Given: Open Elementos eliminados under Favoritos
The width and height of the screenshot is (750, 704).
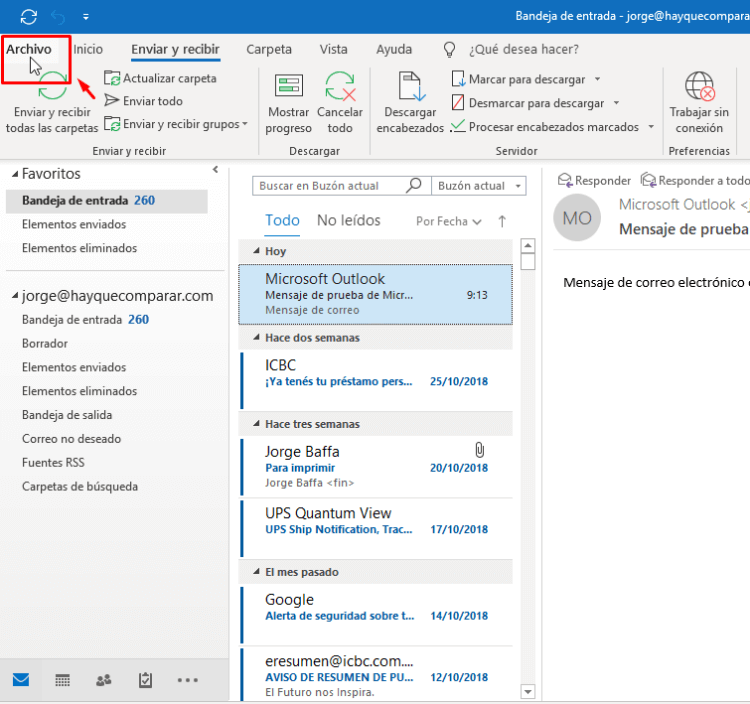Looking at the screenshot, I should 79,248.
